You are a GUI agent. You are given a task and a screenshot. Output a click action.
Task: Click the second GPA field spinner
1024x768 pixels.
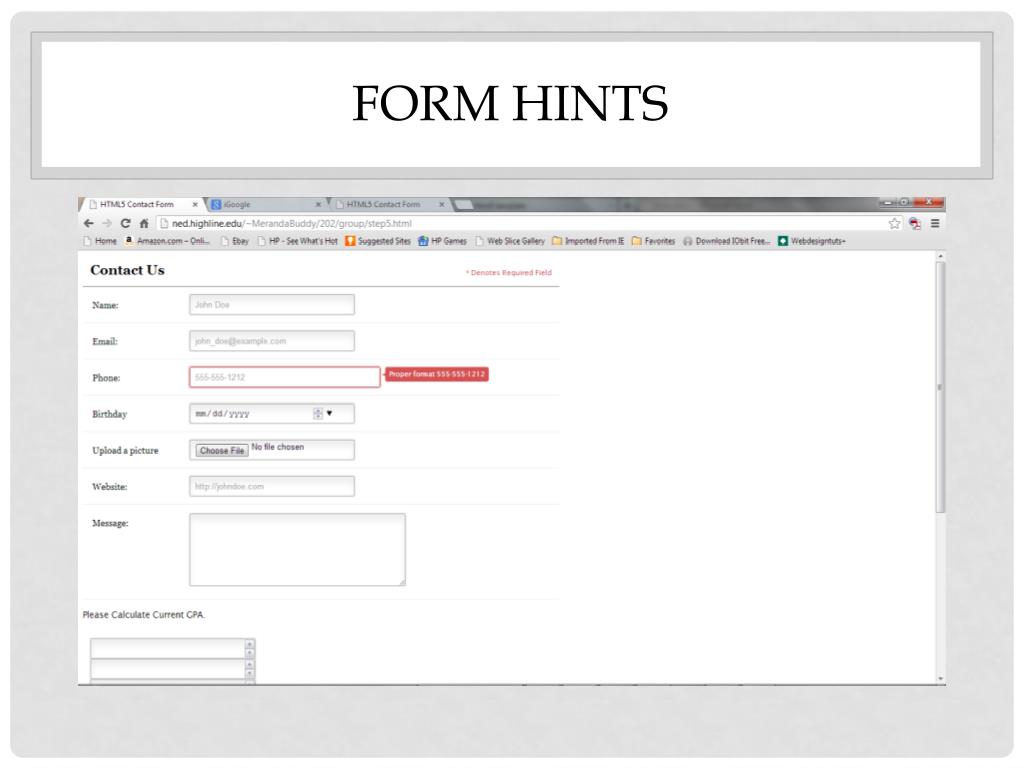click(249, 669)
